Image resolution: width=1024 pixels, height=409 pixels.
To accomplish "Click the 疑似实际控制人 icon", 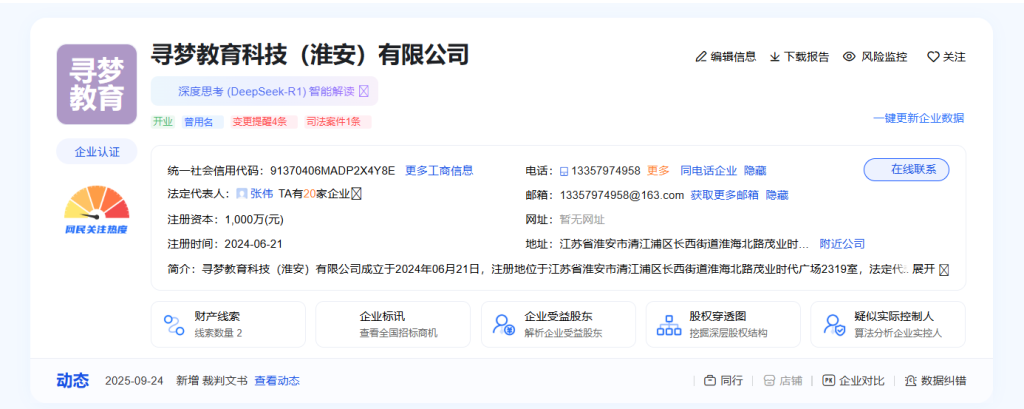I will coord(834,325).
